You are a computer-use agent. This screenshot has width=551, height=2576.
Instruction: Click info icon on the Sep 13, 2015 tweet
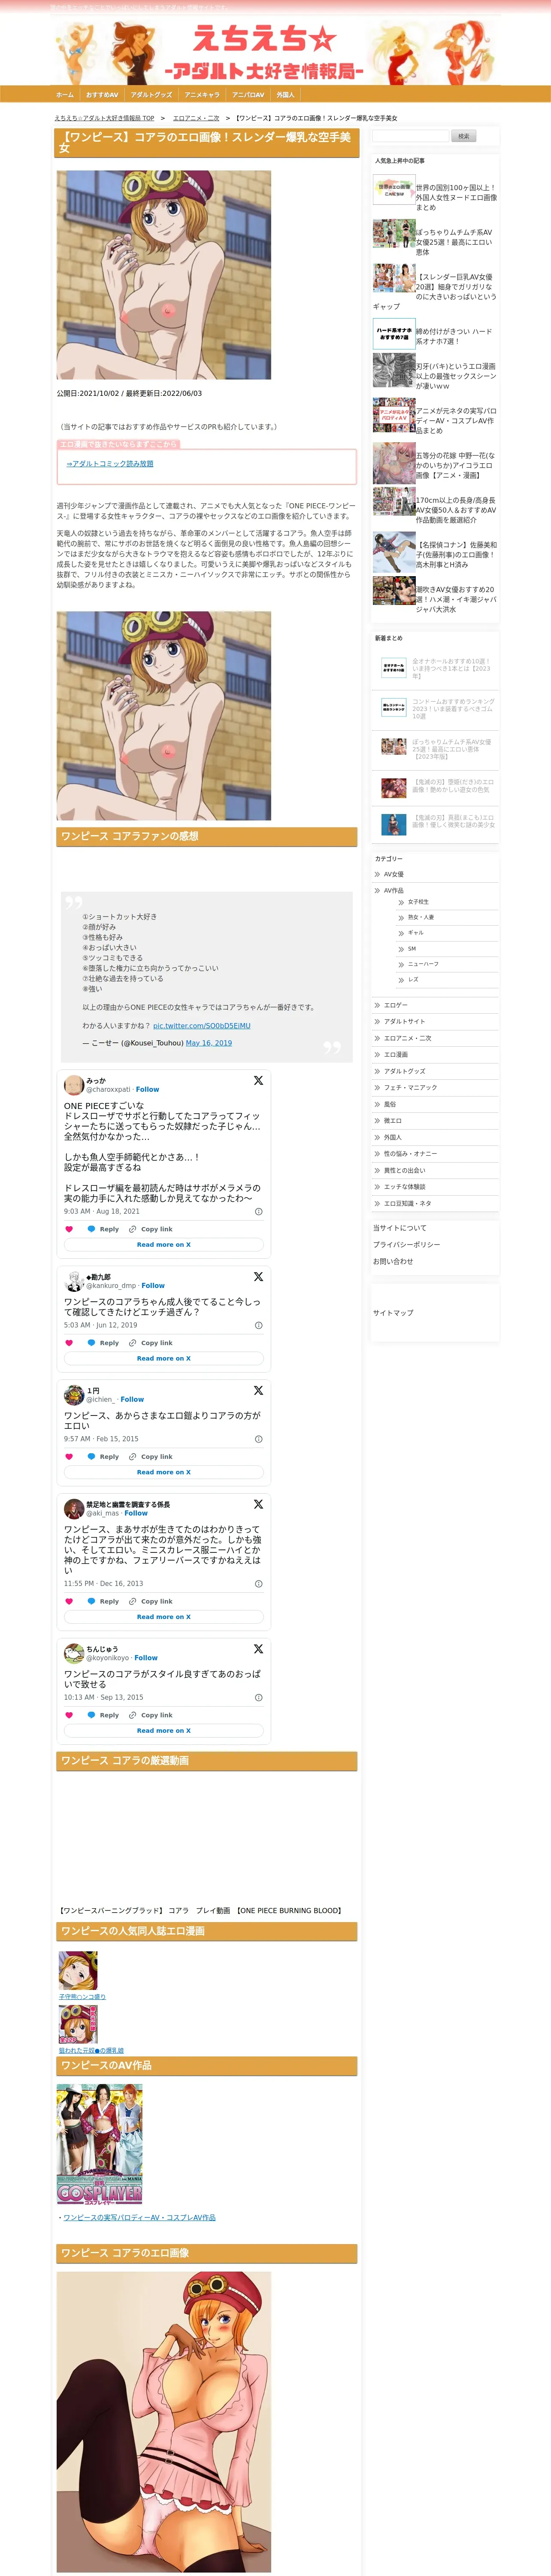click(259, 1697)
